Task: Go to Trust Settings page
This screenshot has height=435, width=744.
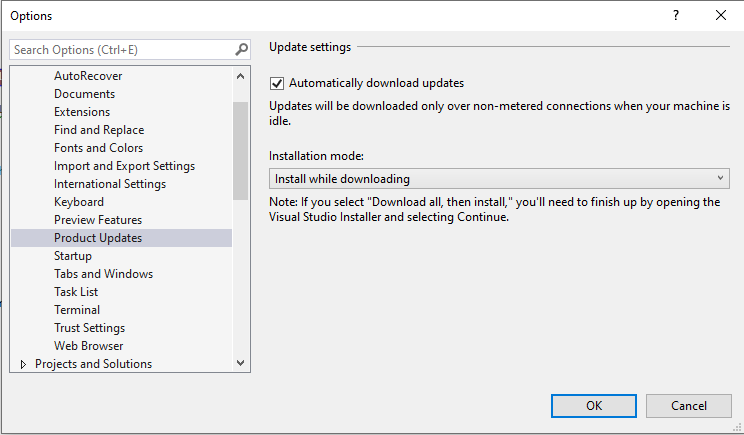Action: (x=89, y=328)
